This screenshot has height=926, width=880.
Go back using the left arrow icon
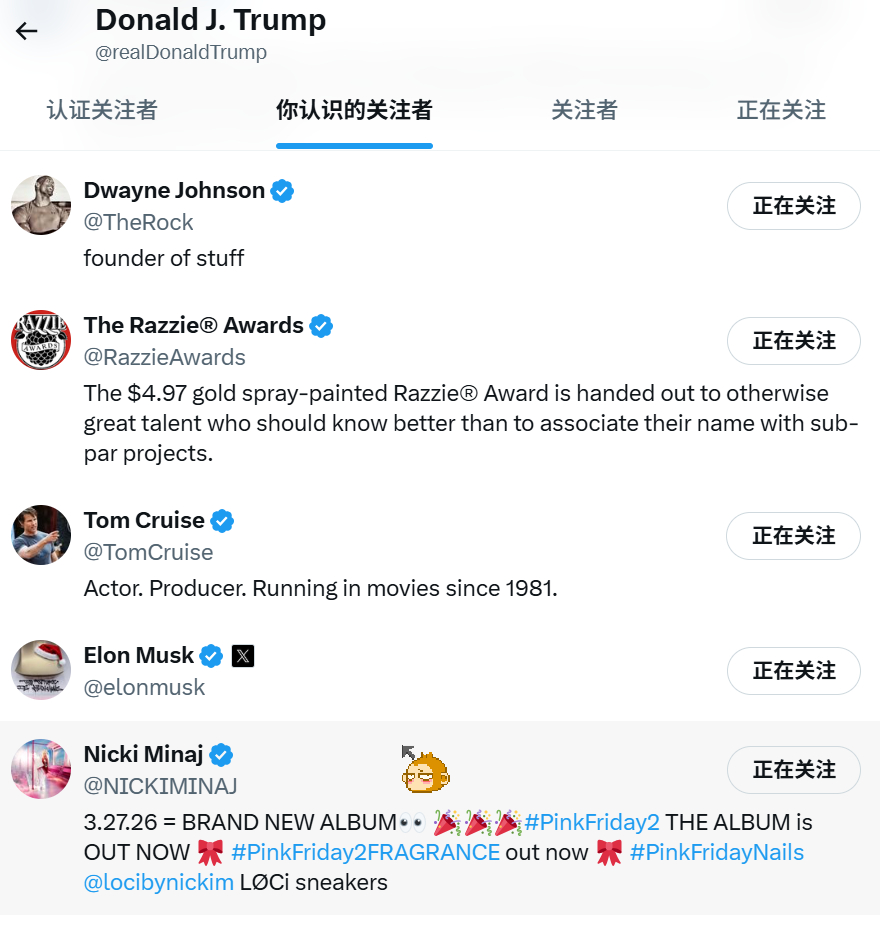(27, 31)
